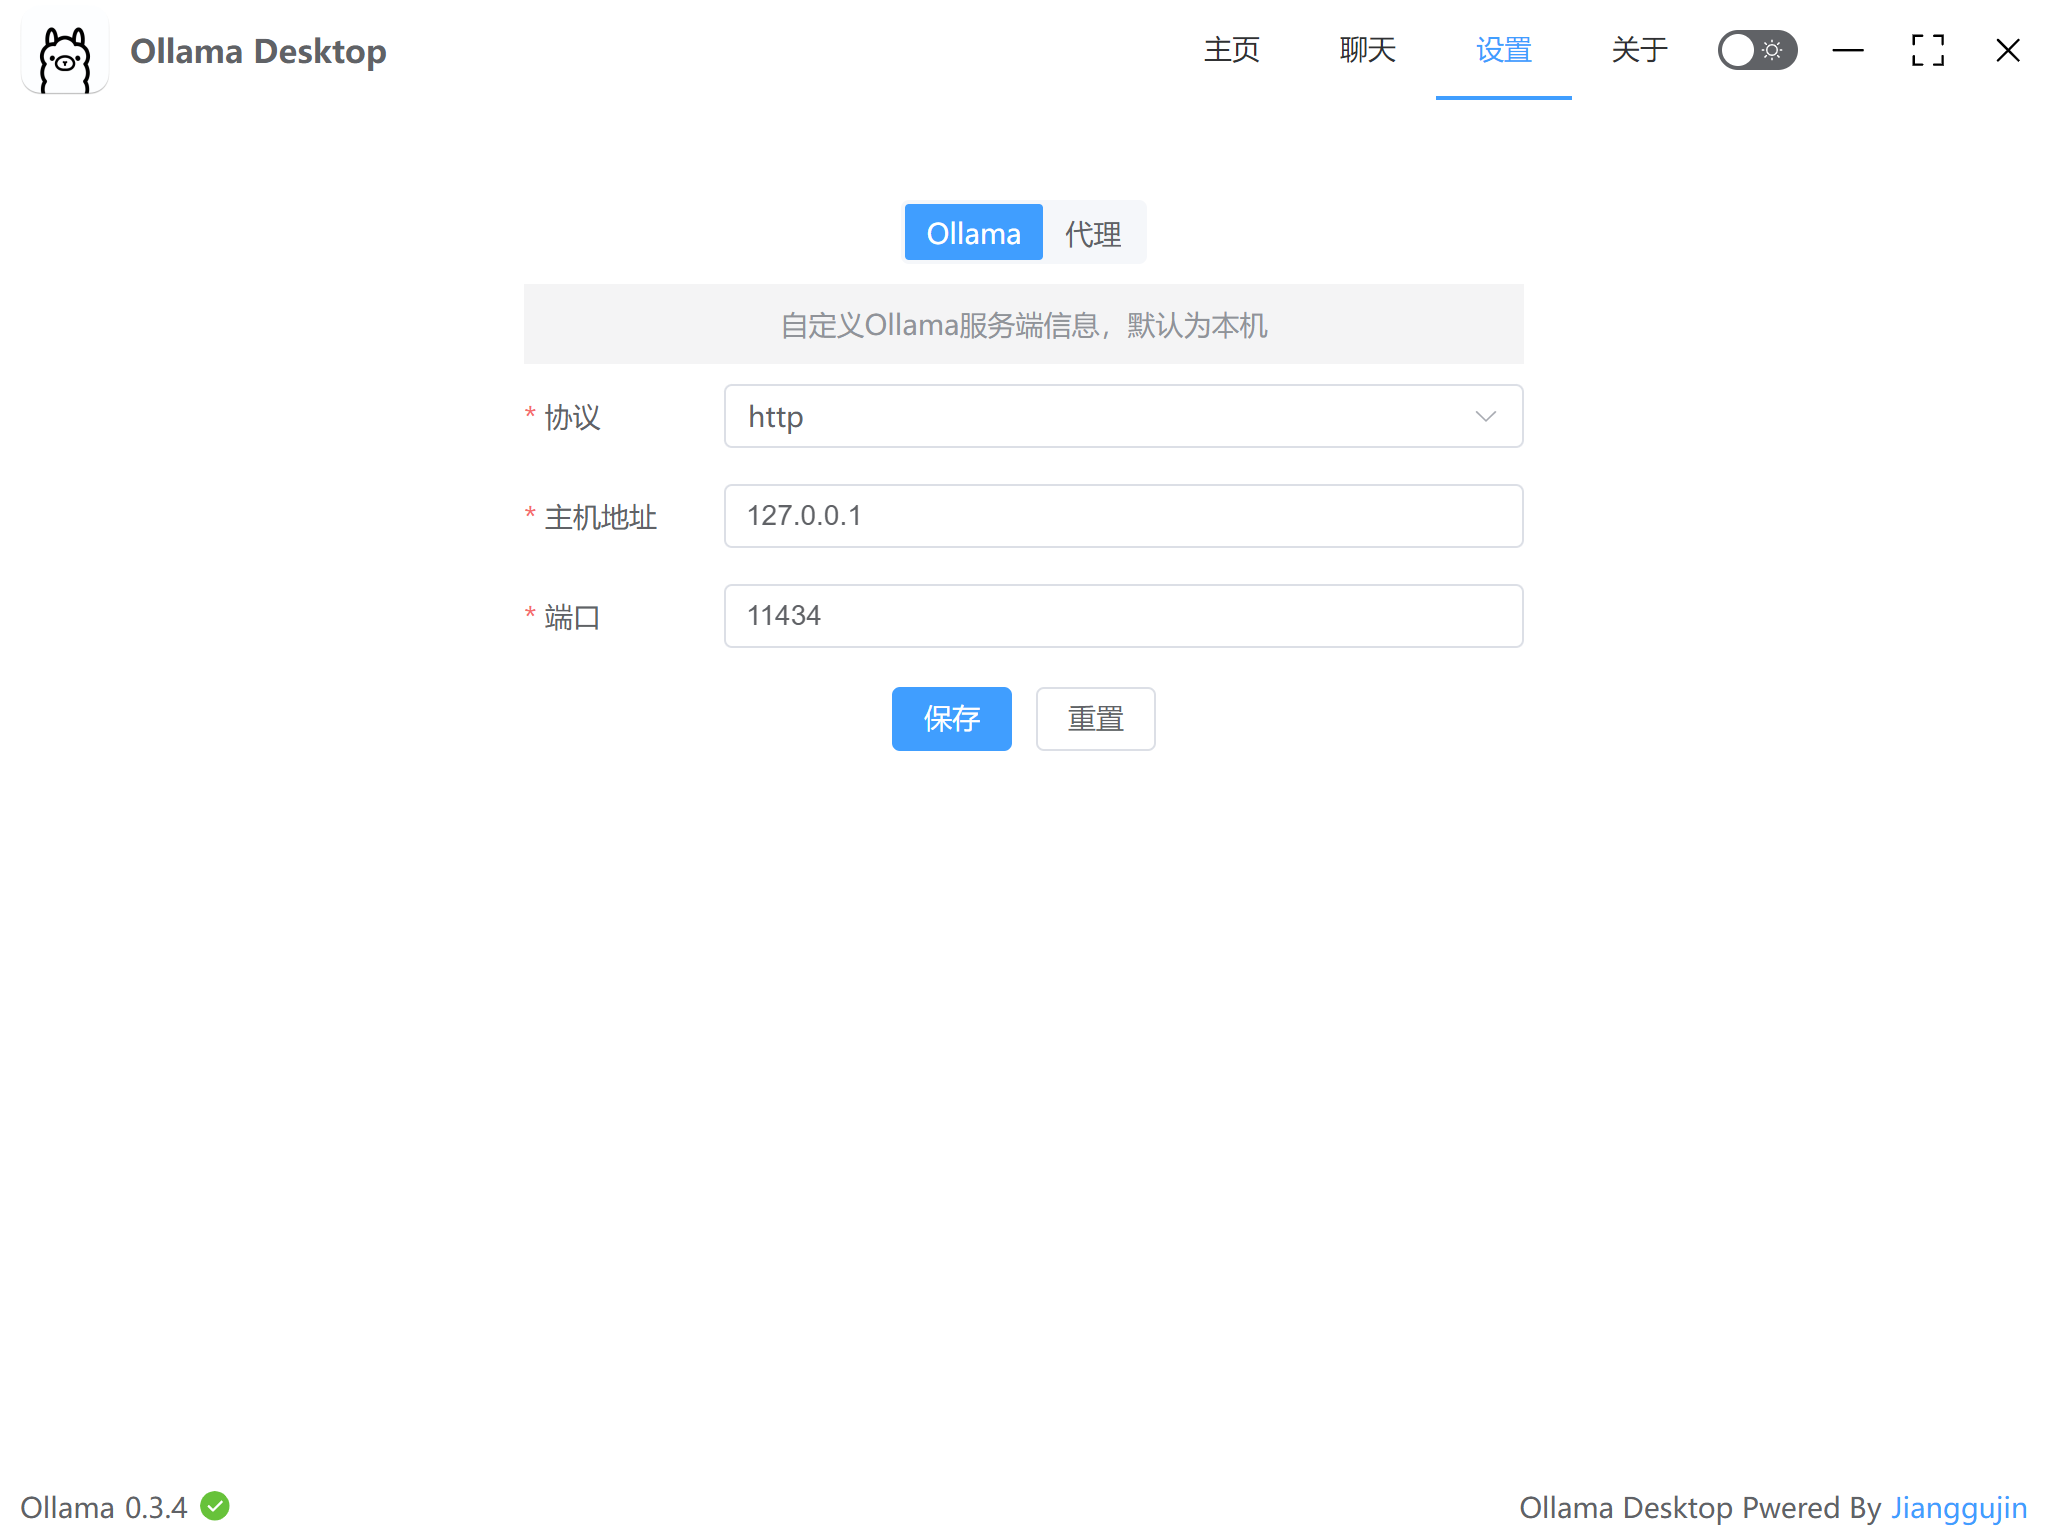Switch to the 聊天 chat tab
The width and height of the screenshot is (2048, 1536).
point(1367,50)
